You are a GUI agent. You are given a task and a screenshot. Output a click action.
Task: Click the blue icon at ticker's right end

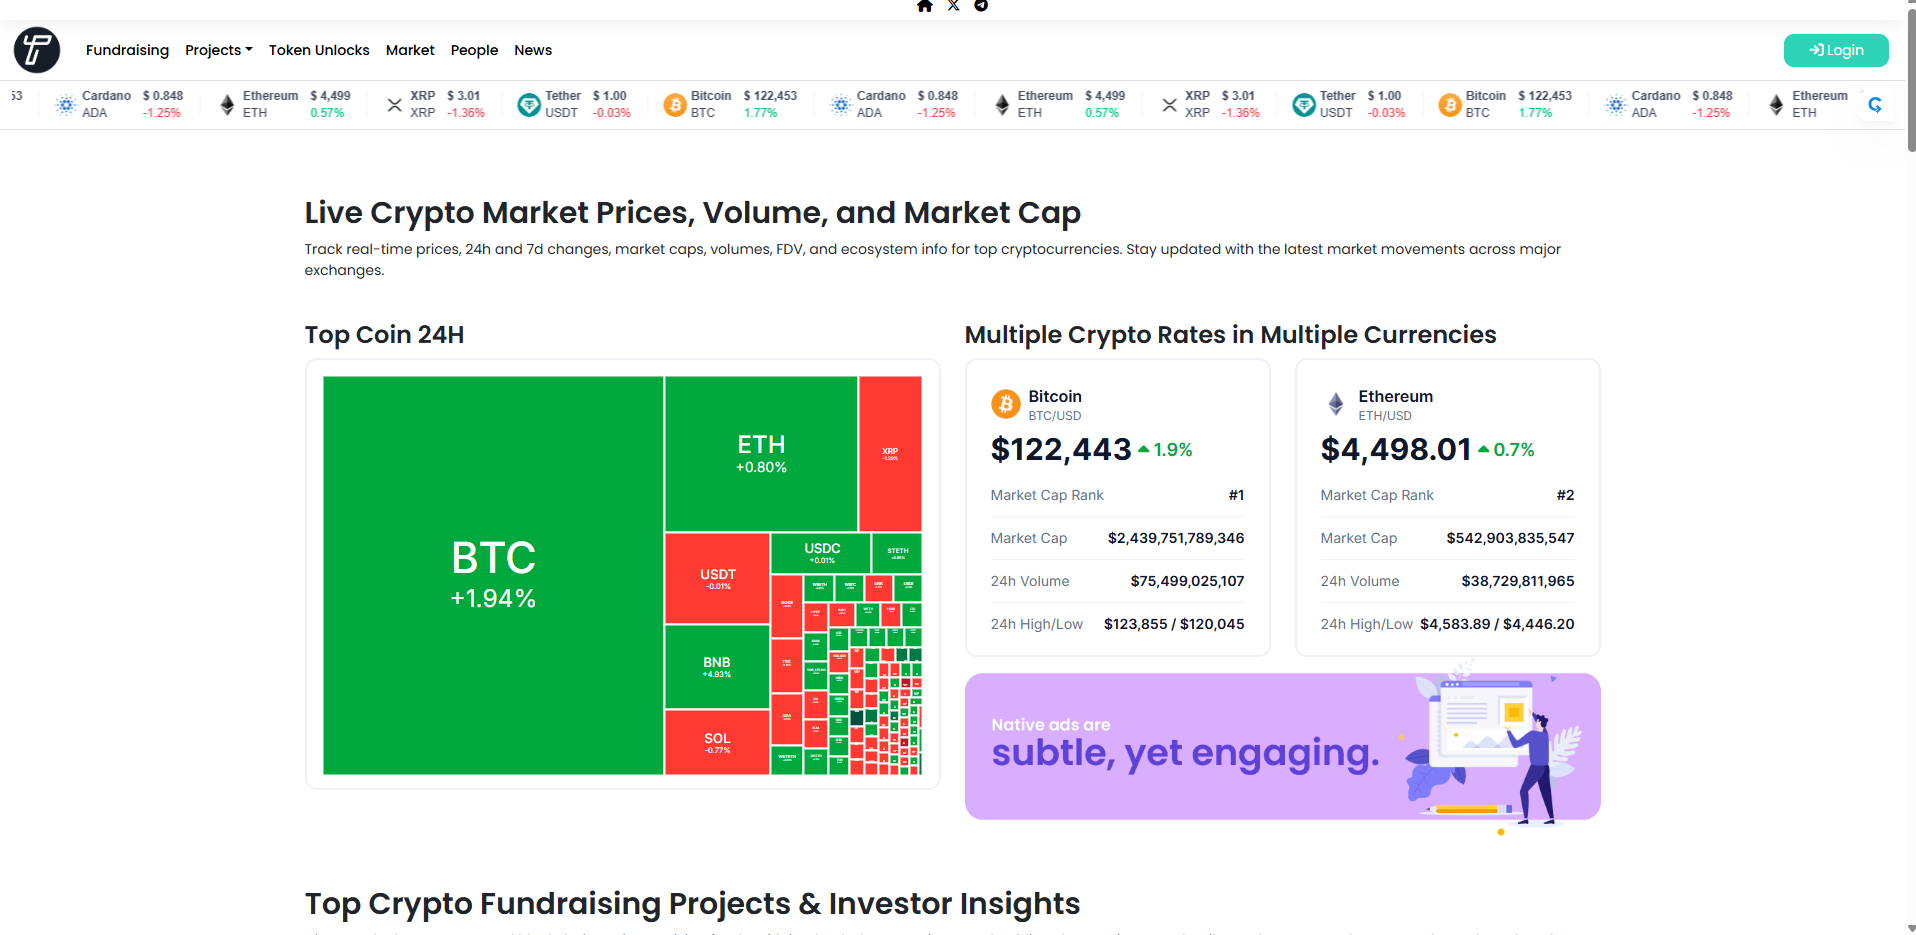(x=1875, y=104)
